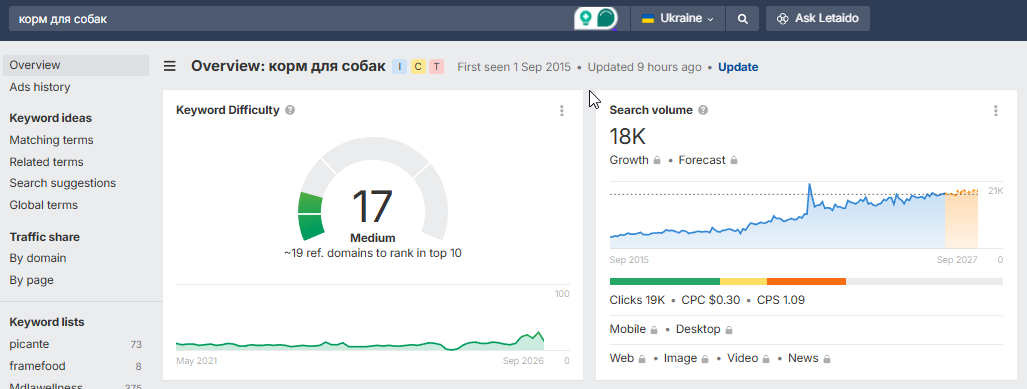The width and height of the screenshot is (1027, 389).
Task: Click the locked Growth option
Action: click(635, 160)
